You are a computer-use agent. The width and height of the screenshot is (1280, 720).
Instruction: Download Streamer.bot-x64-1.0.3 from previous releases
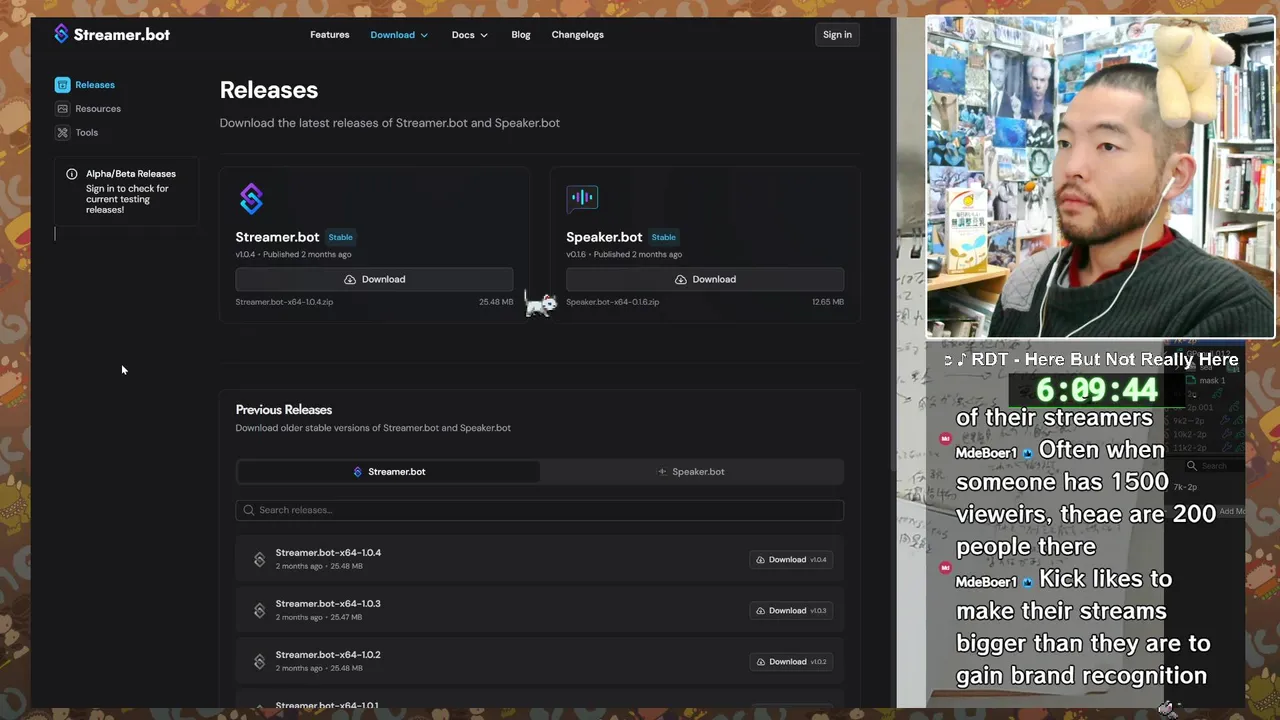tap(791, 610)
